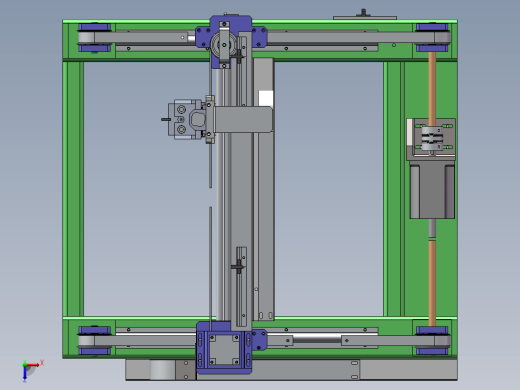Select the left green vertical frame extrusion
The height and width of the screenshot is (390, 520).
(73, 189)
